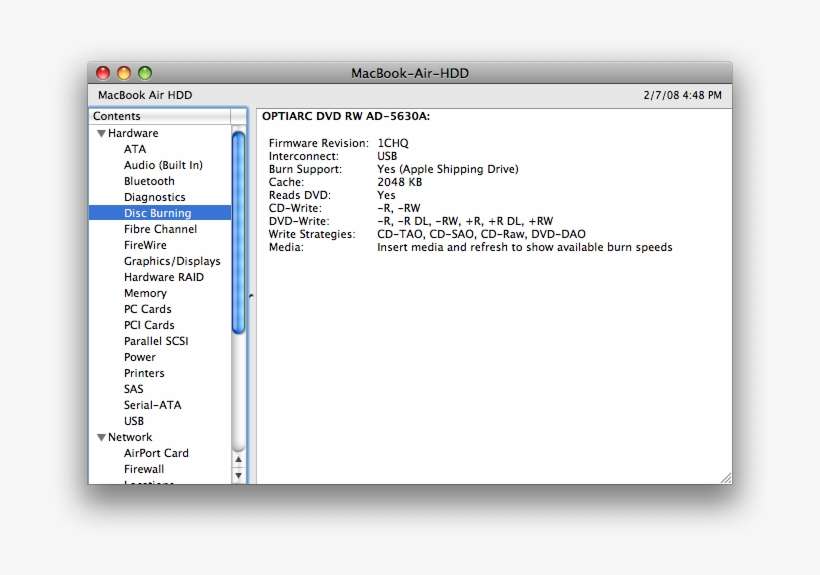Collapse the Network disclosure triangle
This screenshot has width=820, height=575.
101,437
